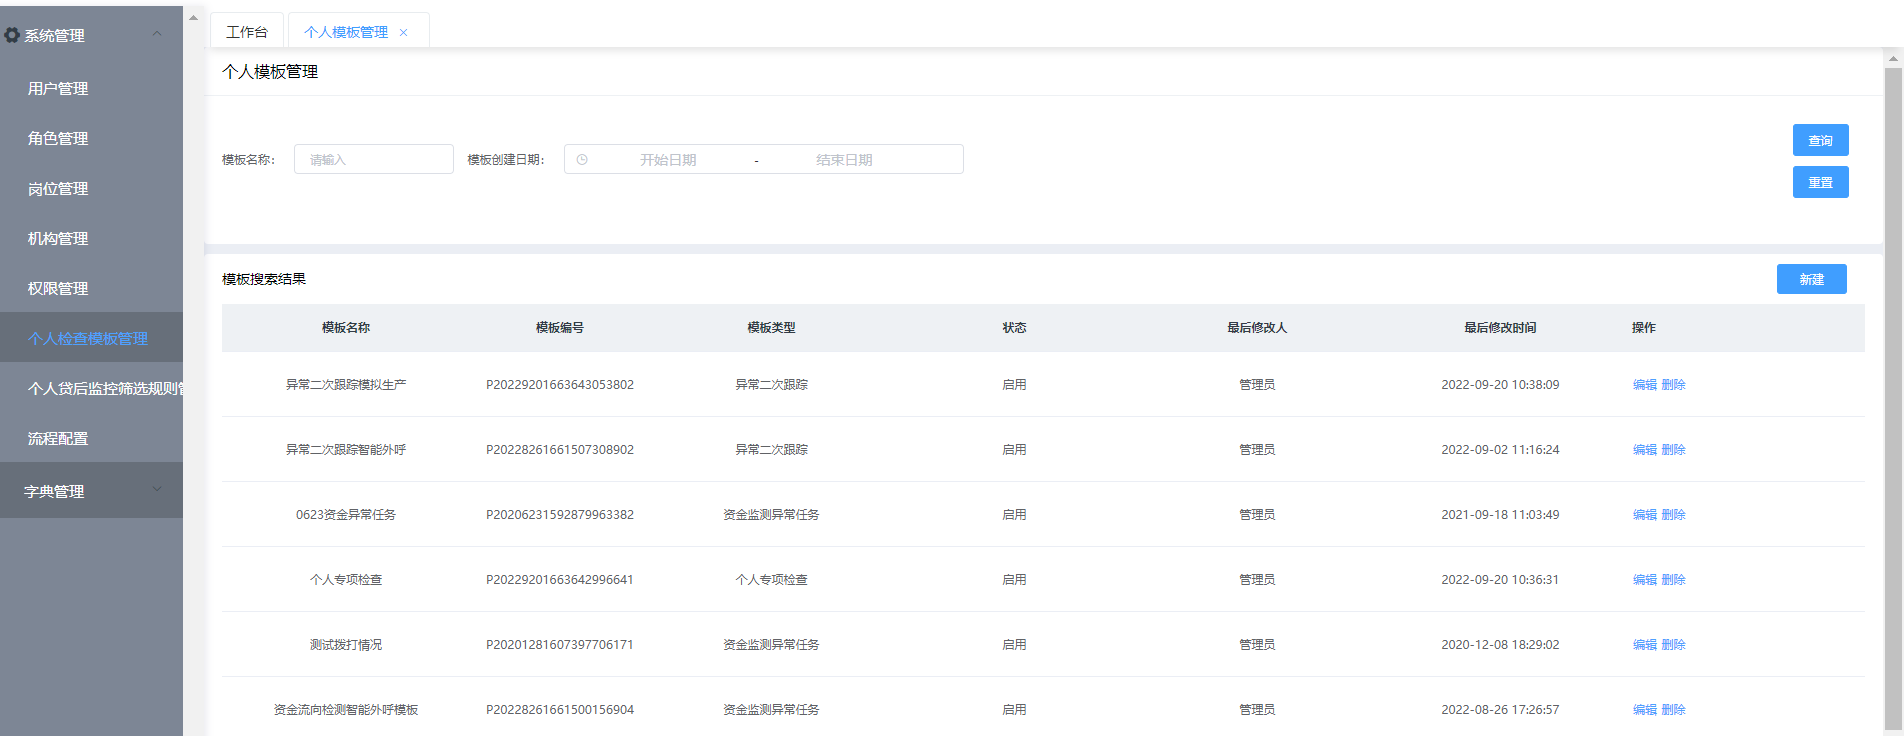The image size is (1904, 736).
Task: Collapse the 系统管理 menu chevron
Action: click(x=157, y=34)
